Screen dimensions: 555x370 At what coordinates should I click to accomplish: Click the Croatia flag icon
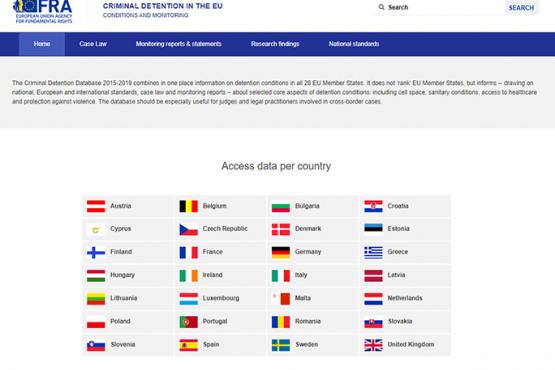click(373, 206)
